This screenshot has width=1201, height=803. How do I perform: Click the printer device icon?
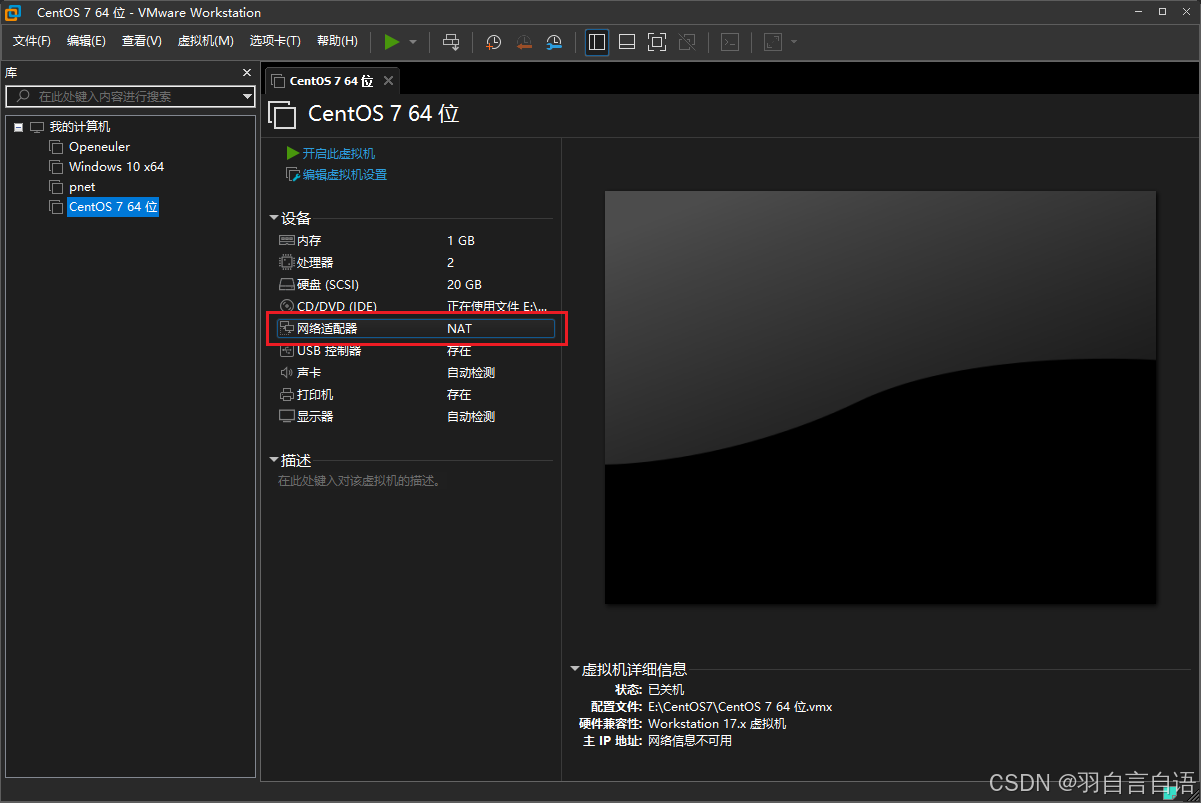(x=287, y=395)
